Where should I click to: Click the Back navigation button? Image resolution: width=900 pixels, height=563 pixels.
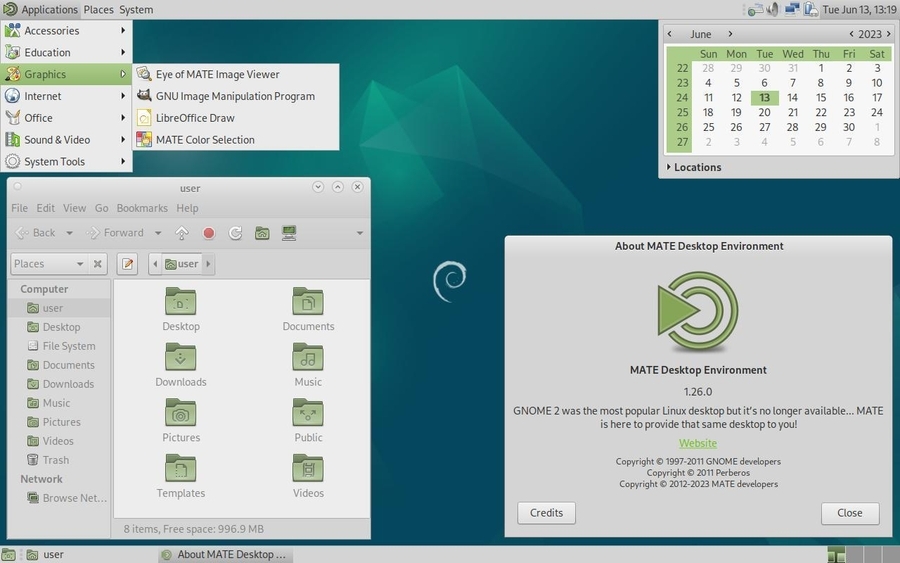click(x=37, y=233)
